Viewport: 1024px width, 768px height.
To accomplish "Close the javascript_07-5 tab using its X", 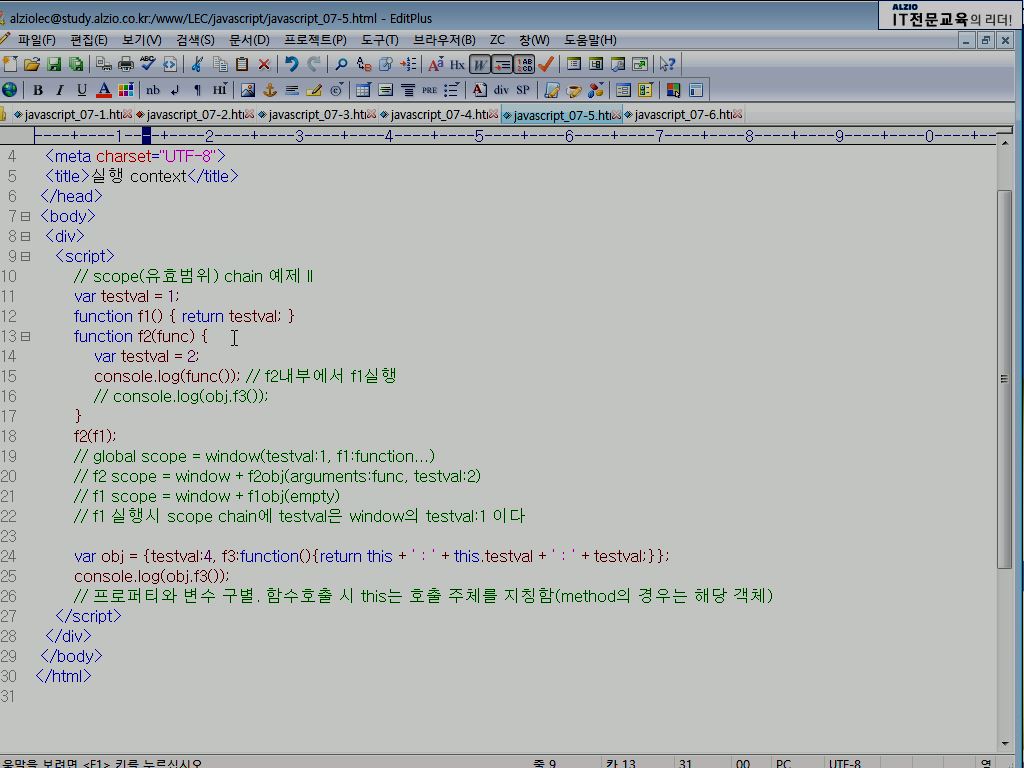I will 616,115.
